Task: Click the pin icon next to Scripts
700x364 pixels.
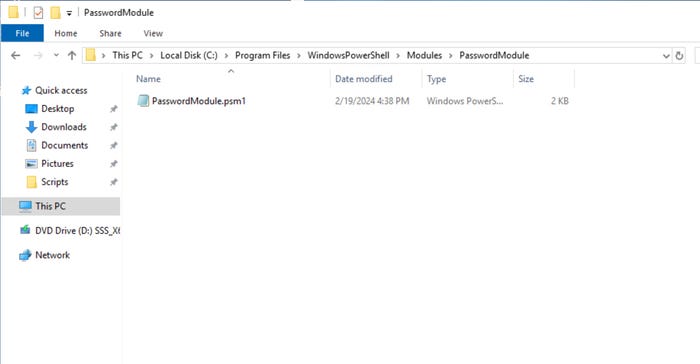Action: pyautogui.click(x=114, y=182)
